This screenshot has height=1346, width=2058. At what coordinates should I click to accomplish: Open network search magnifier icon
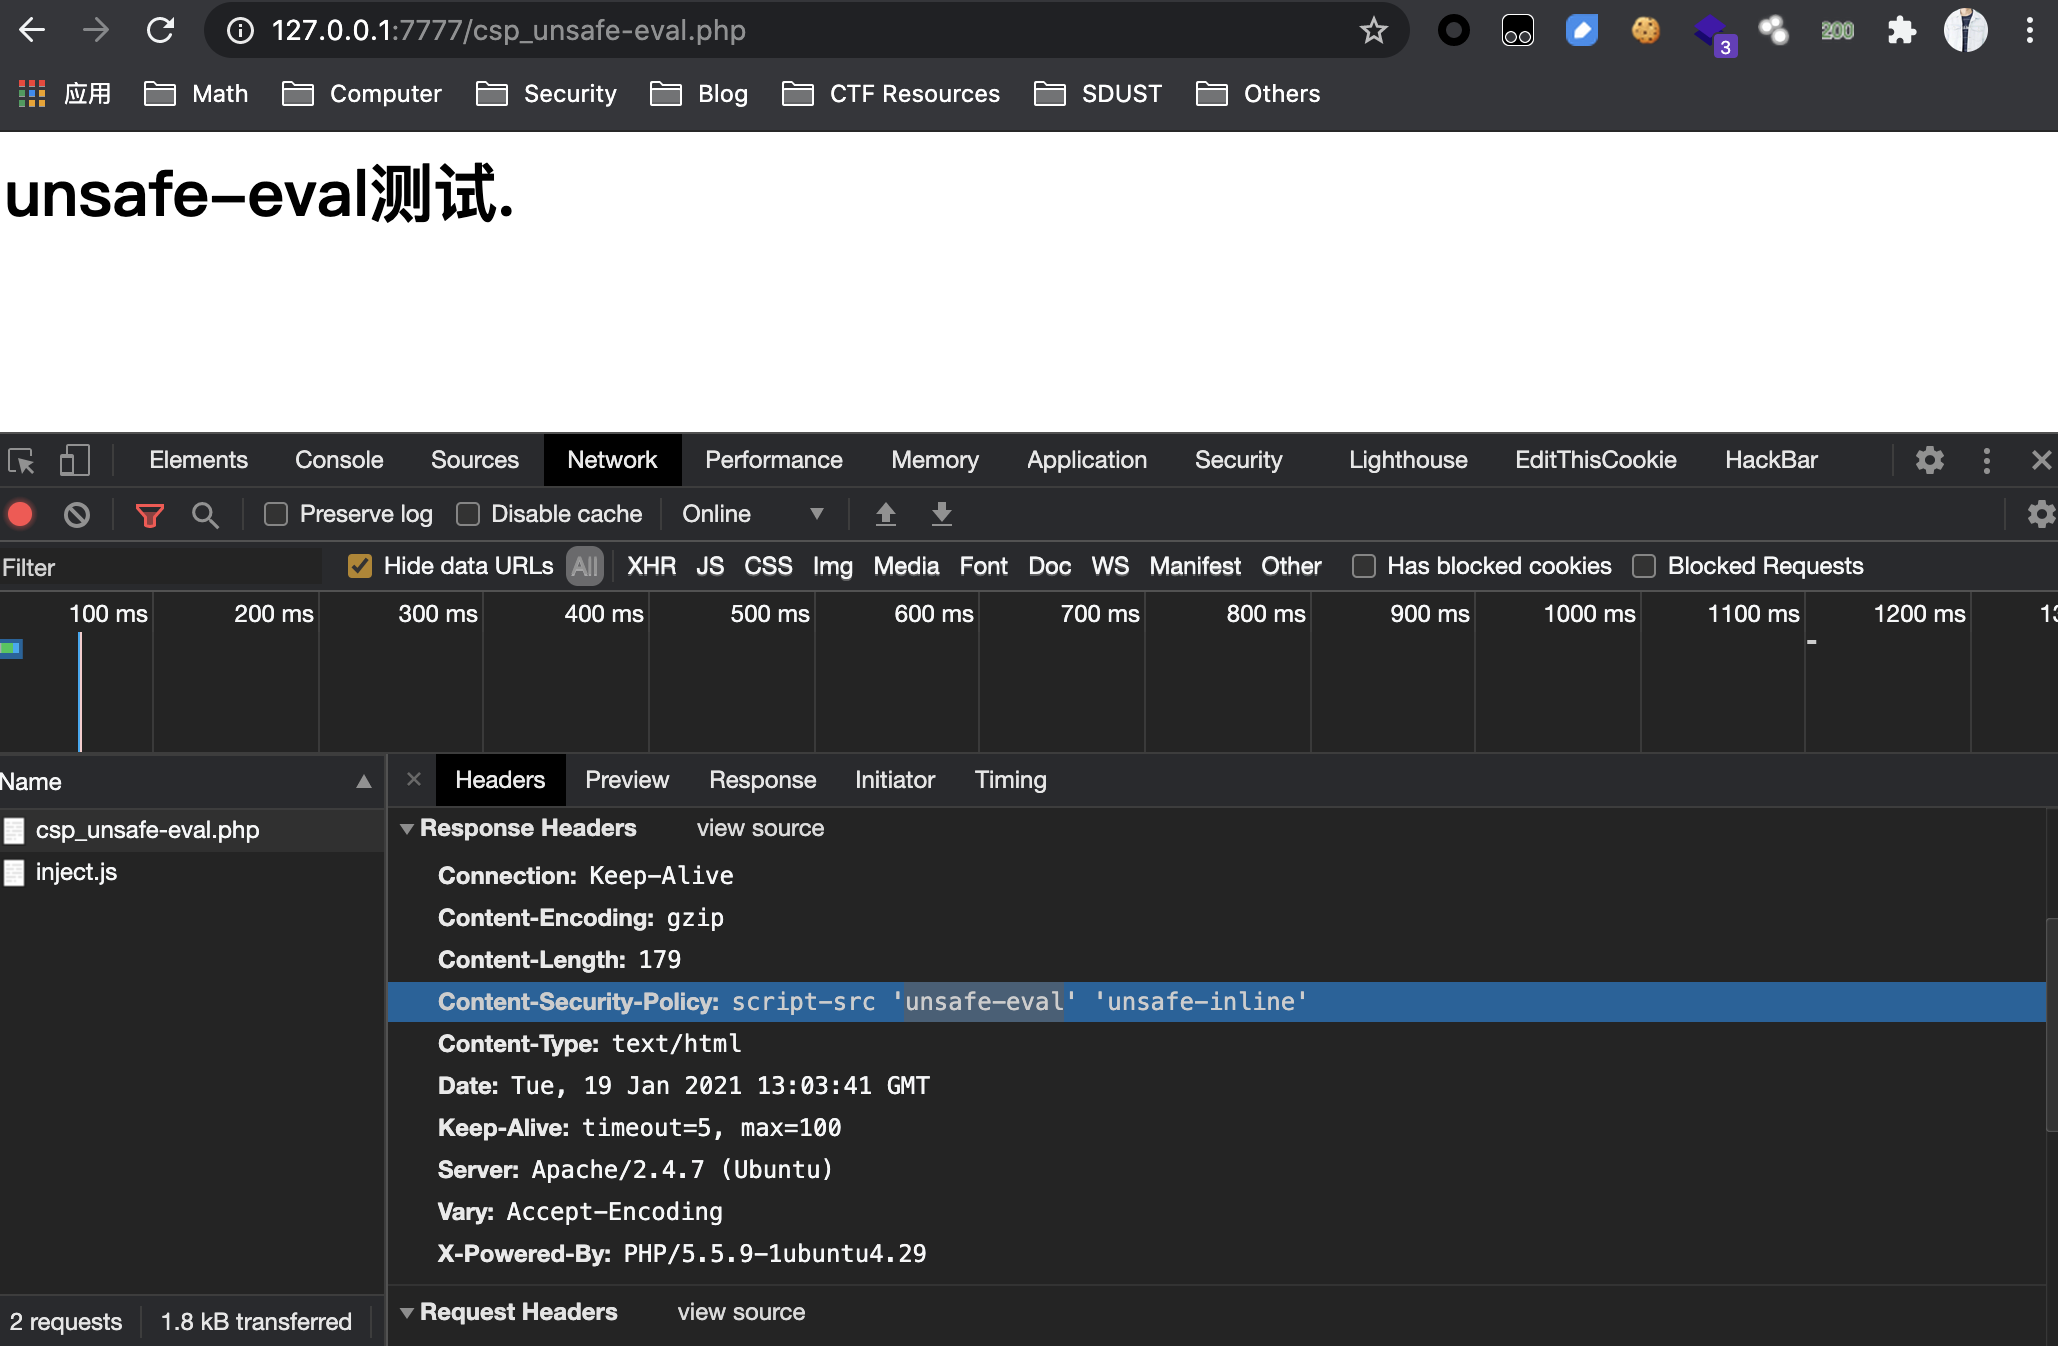(205, 515)
